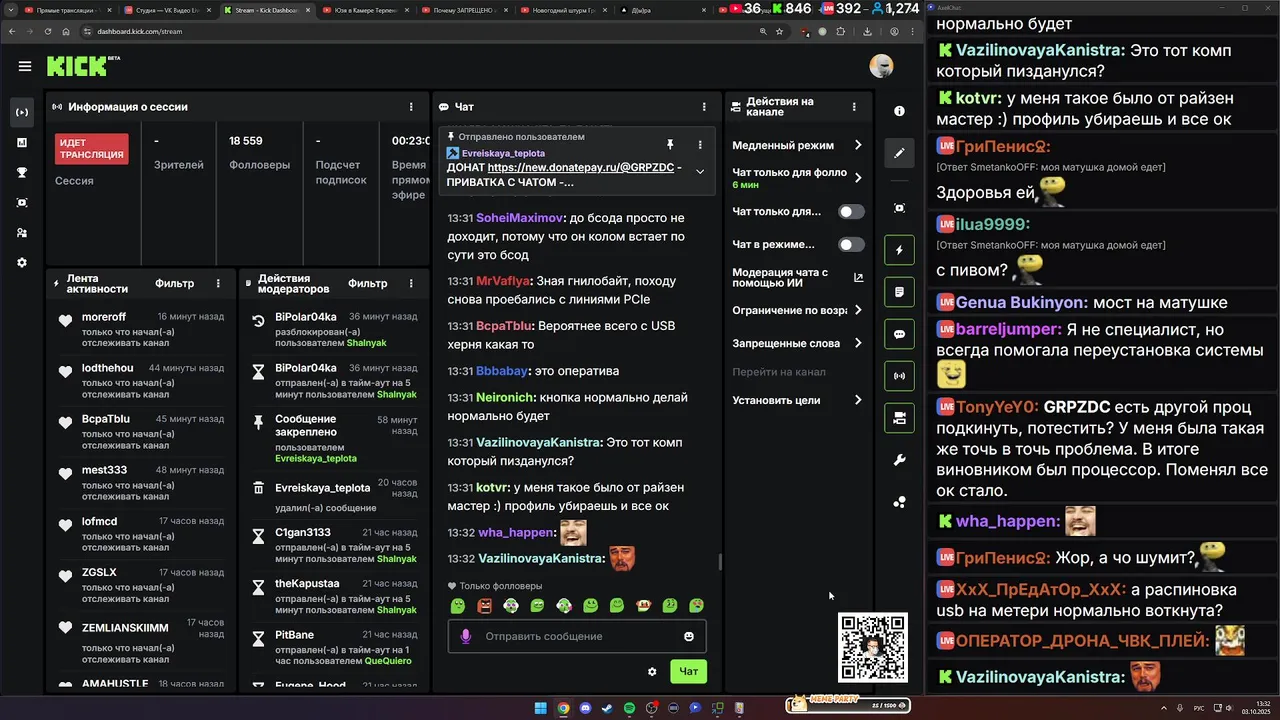This screenshot has width=1280, height=720.
Task: Open activity feed 'Фильтр' dropdown
Action: pos(174,284)
